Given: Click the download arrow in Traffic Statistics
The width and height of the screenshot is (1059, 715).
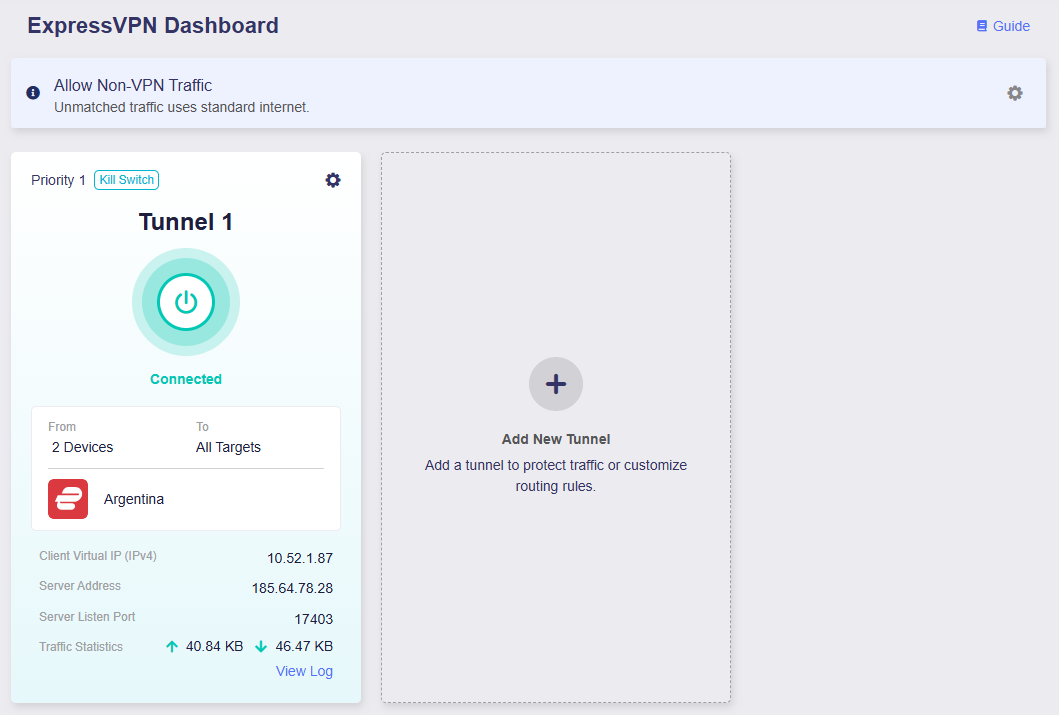Looking at the screenshot, I should [x=261, y=647].
